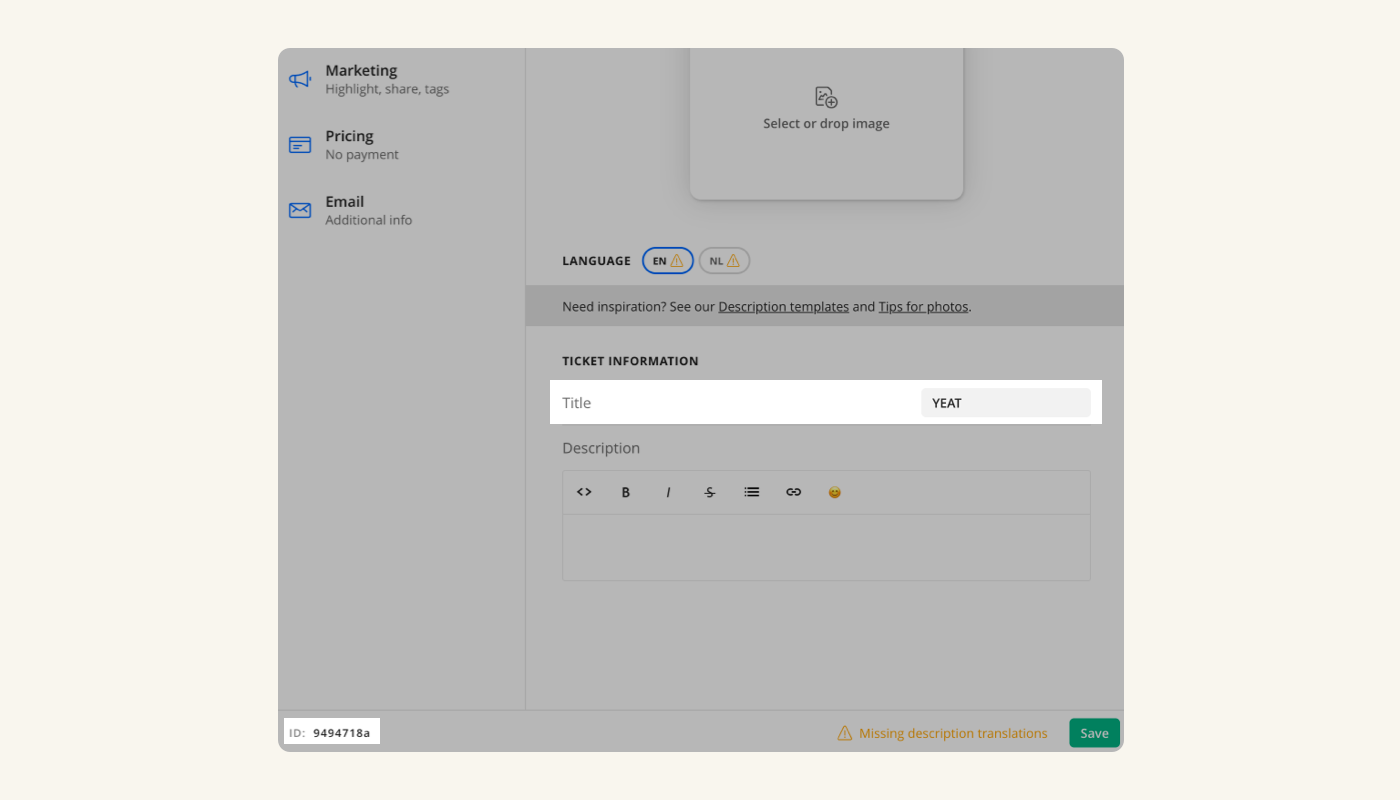Click the warning triangle icon beside the Missing description translations text

[x=845, y=733]
